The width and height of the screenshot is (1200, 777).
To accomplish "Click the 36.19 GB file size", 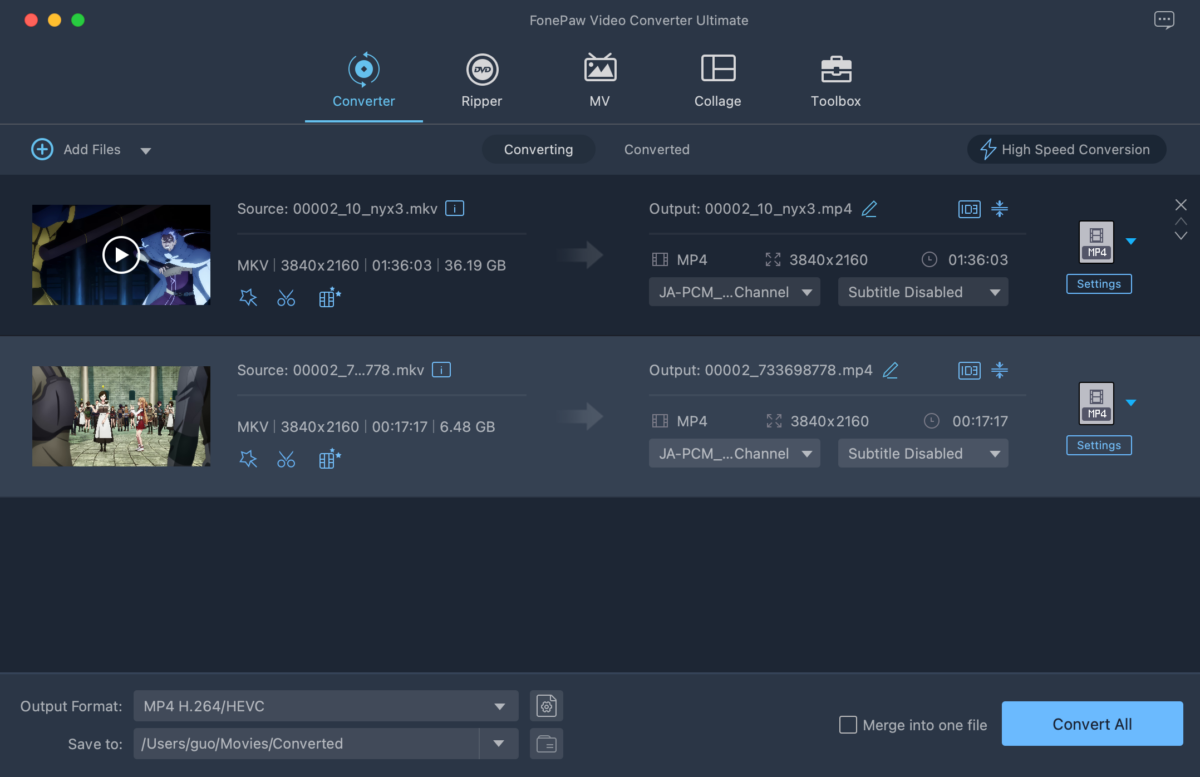I will (x=475, y=266).
